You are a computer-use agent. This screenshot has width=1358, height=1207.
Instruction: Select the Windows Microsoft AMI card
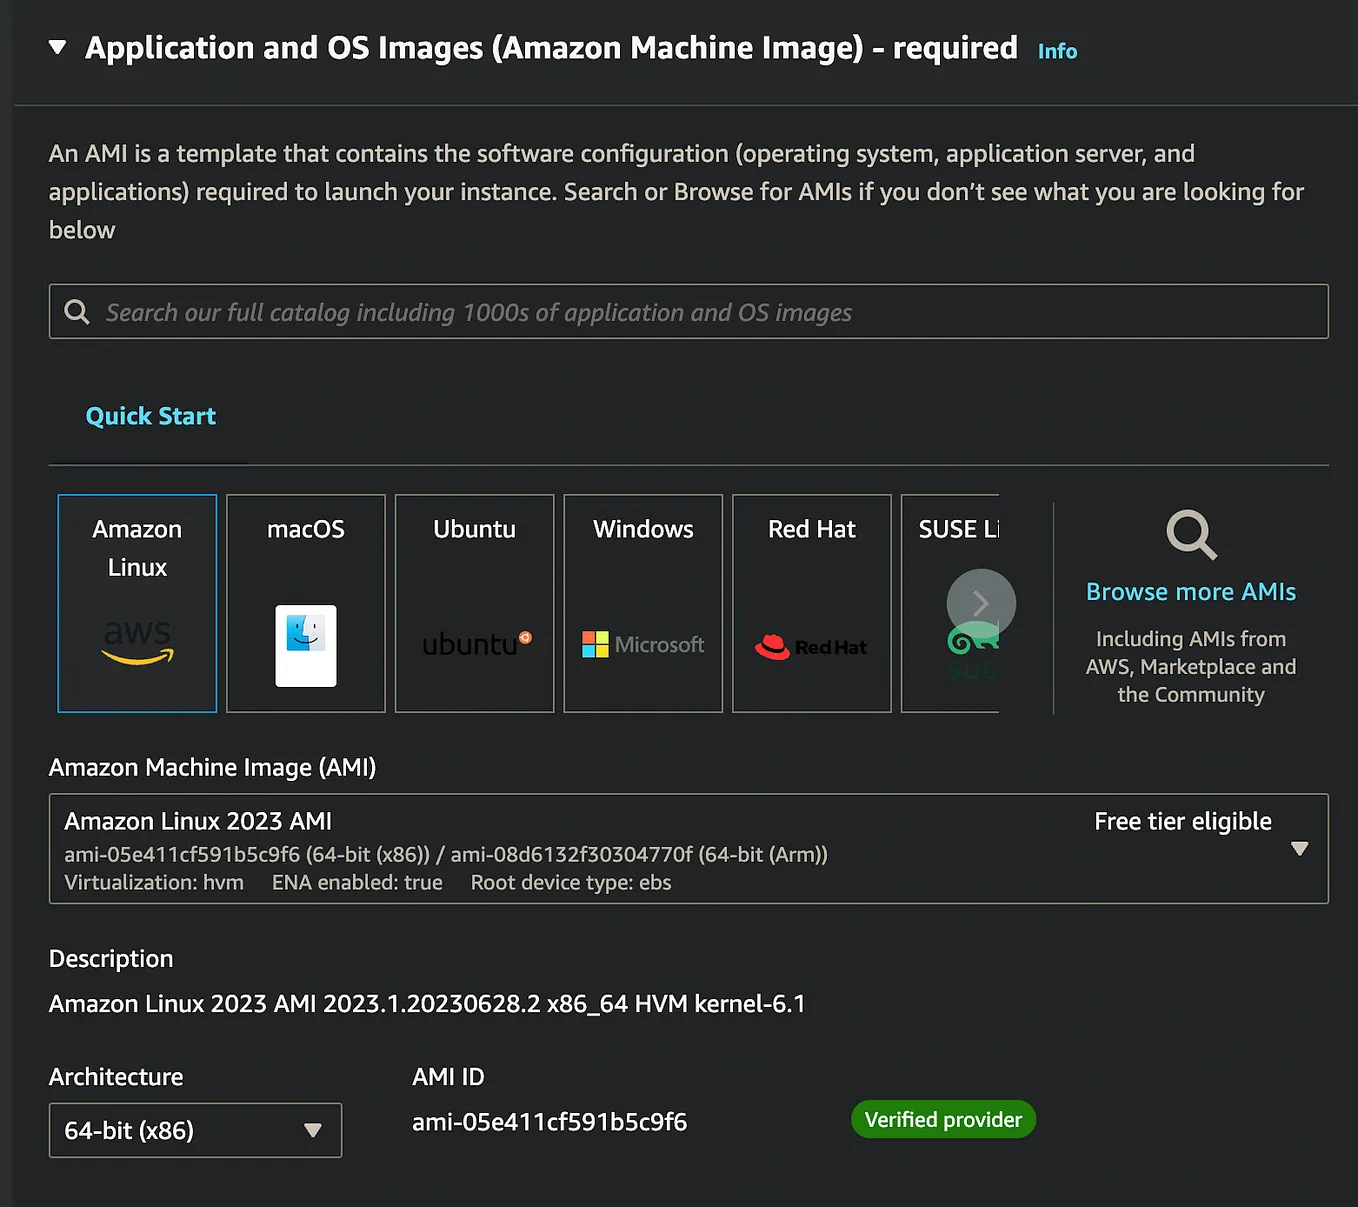(642, 603)
